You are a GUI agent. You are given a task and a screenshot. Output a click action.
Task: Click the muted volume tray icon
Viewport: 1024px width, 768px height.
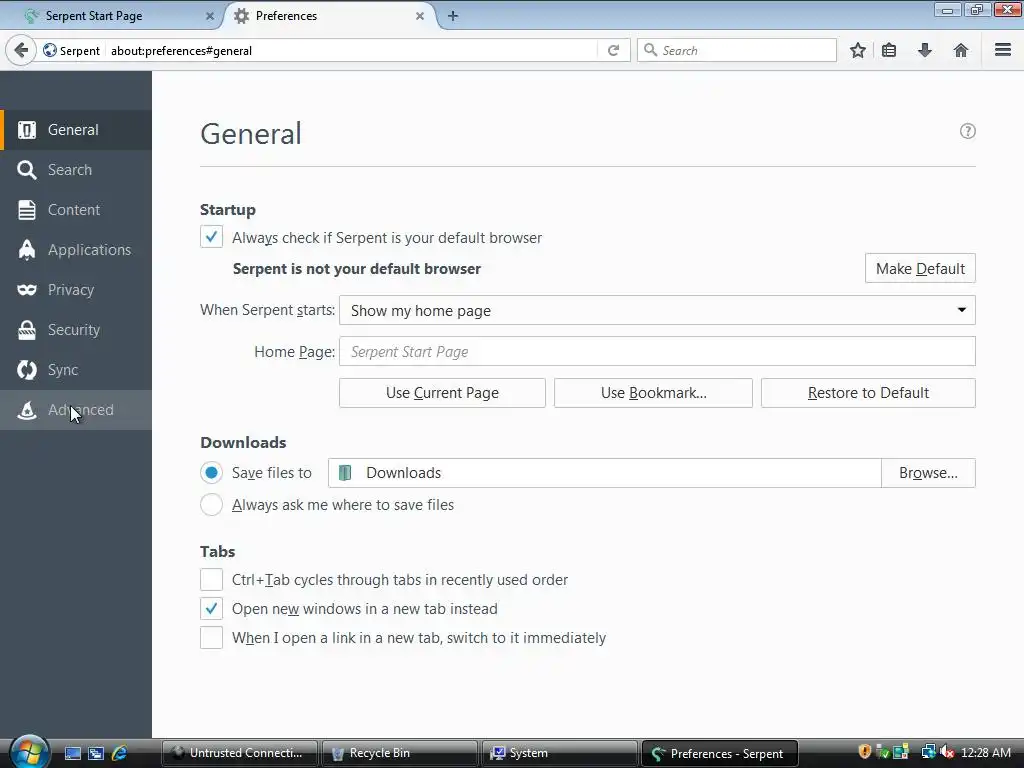pos(947,752)
